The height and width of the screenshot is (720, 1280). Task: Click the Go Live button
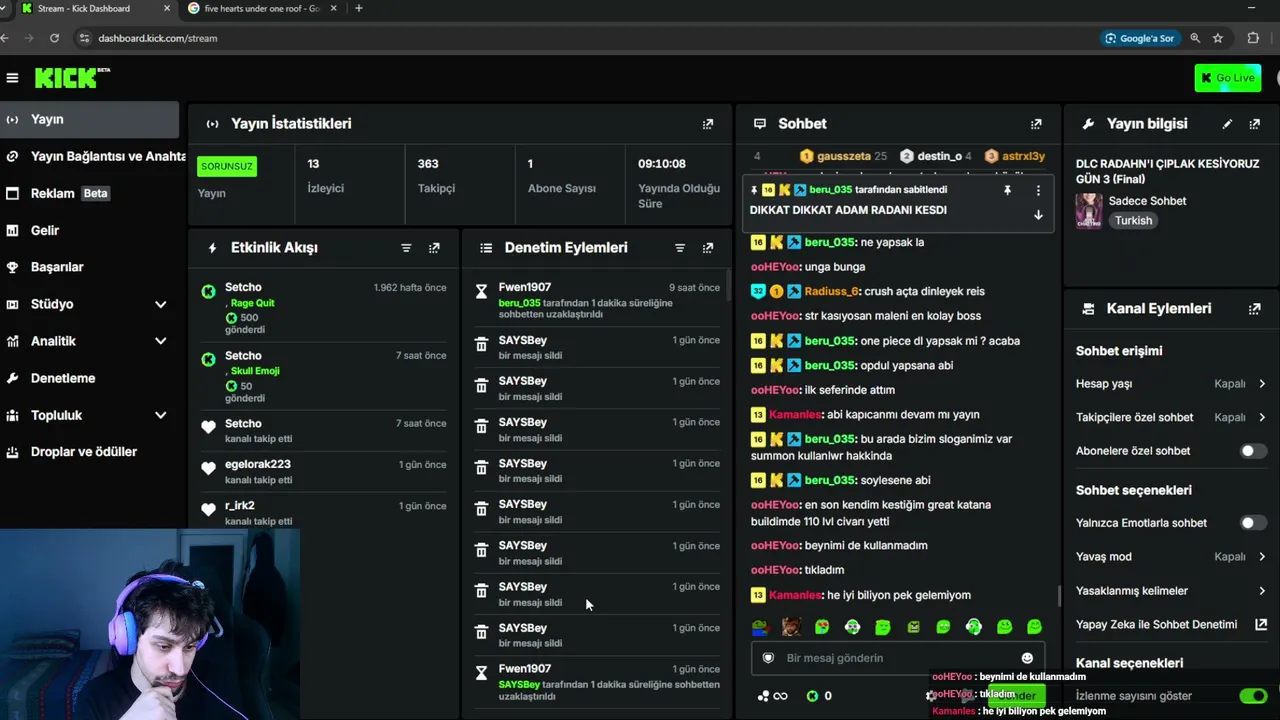1227,78
